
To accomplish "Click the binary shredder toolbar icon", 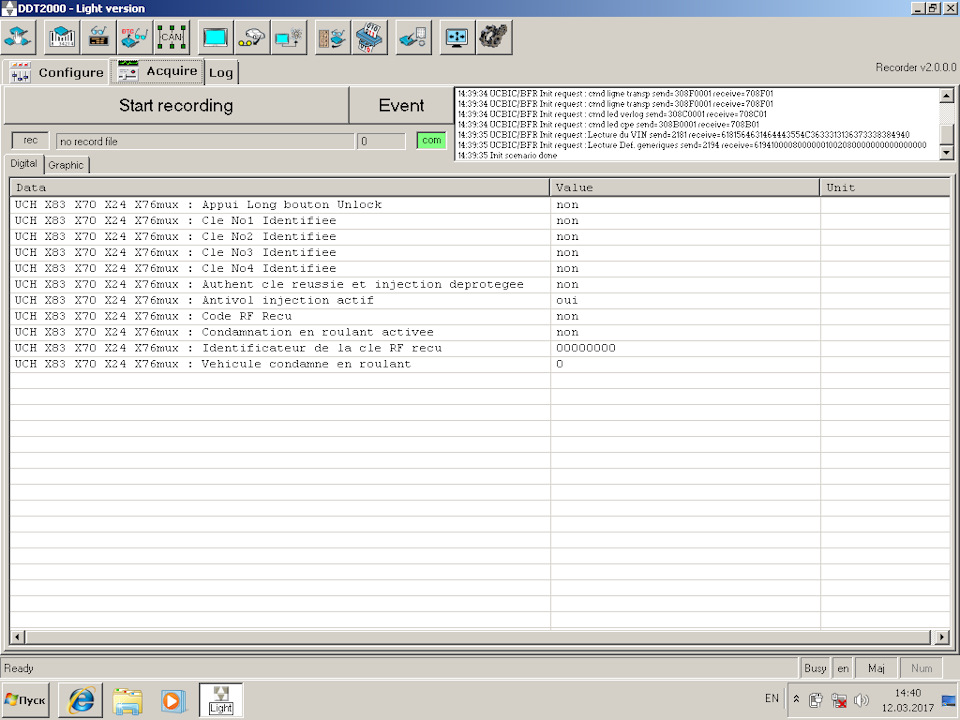I will (x=369, y=37).
